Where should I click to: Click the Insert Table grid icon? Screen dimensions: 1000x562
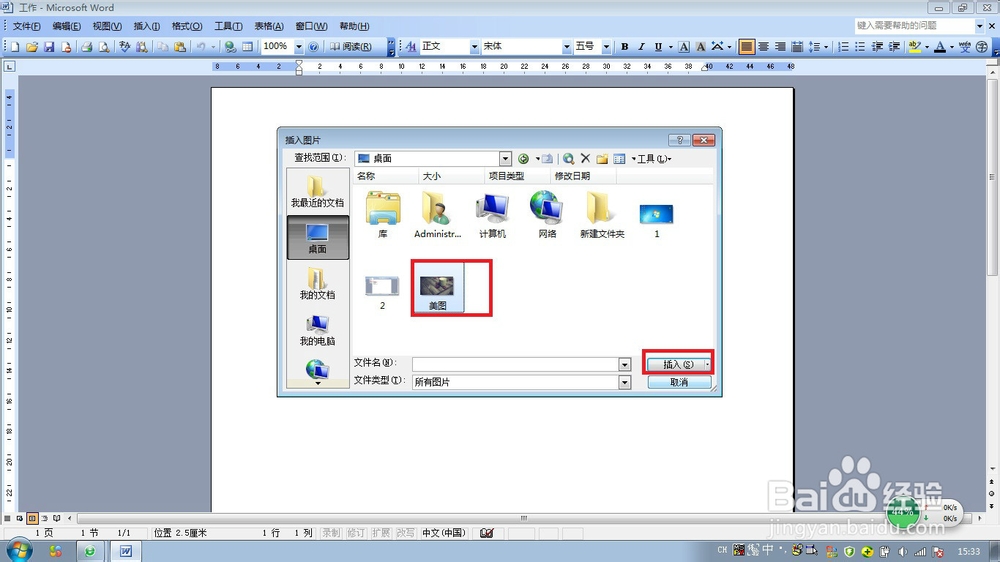pos(247,47)
